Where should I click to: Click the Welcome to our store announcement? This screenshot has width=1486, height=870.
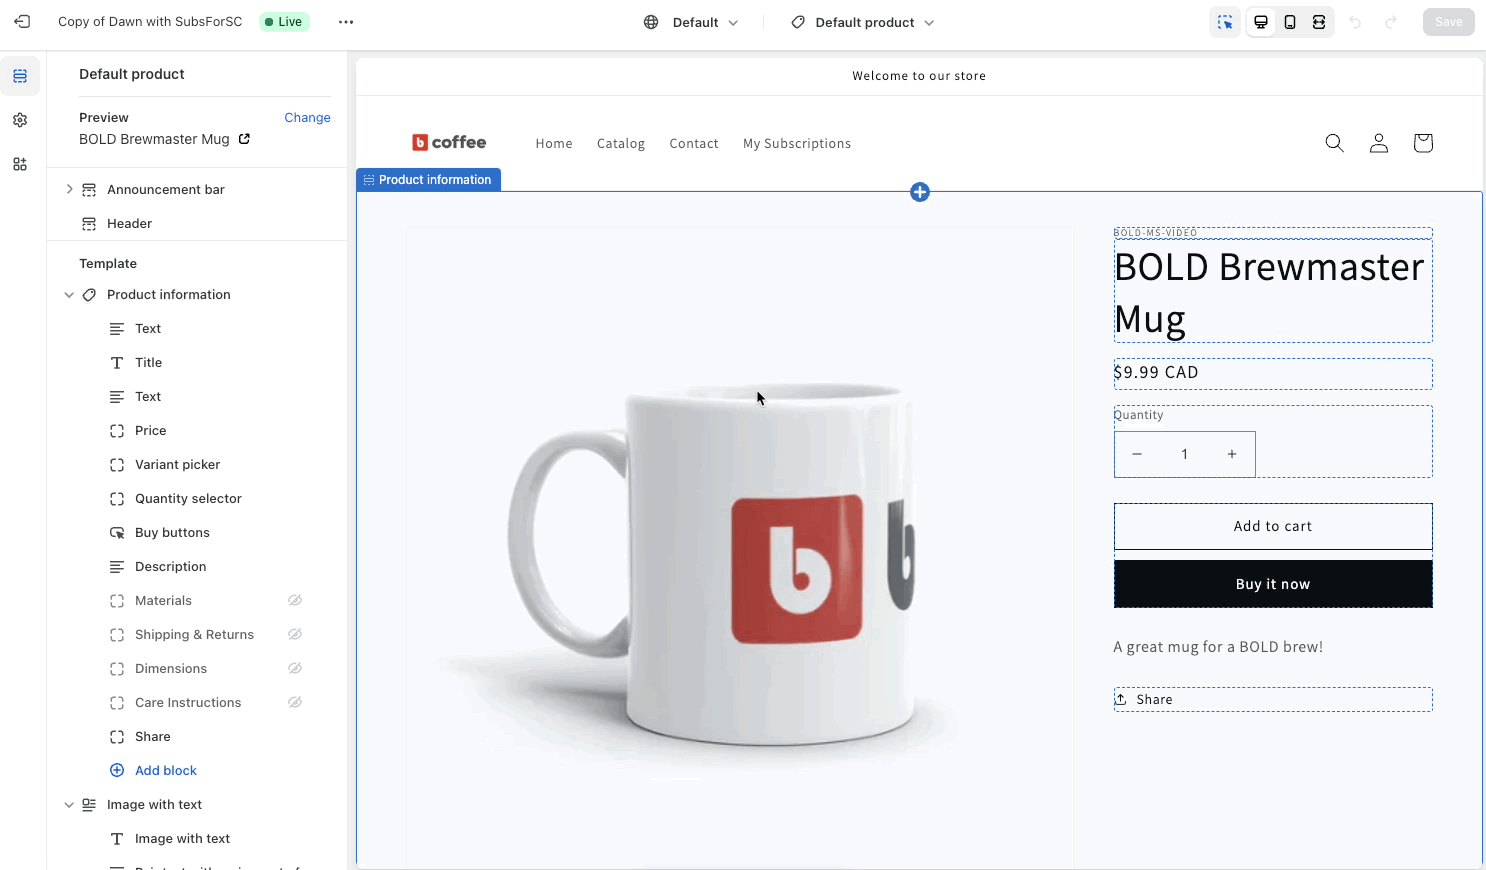(x=919, y=76)
